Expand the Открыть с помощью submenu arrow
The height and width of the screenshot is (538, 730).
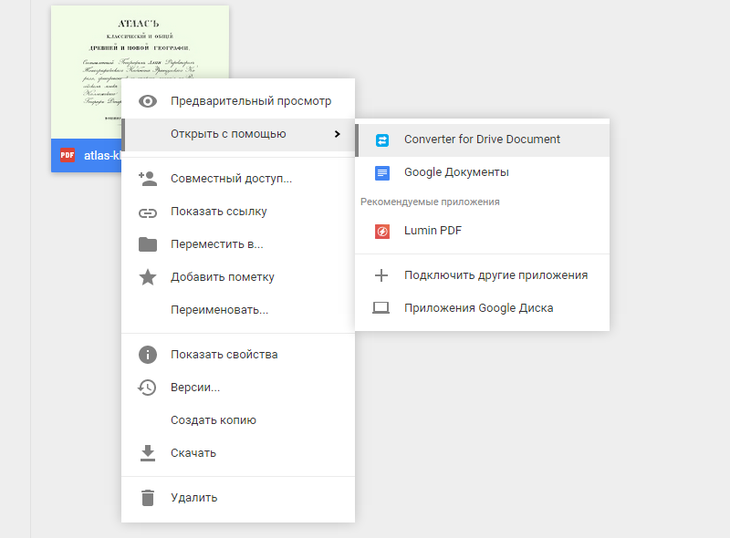click(336, 134)
